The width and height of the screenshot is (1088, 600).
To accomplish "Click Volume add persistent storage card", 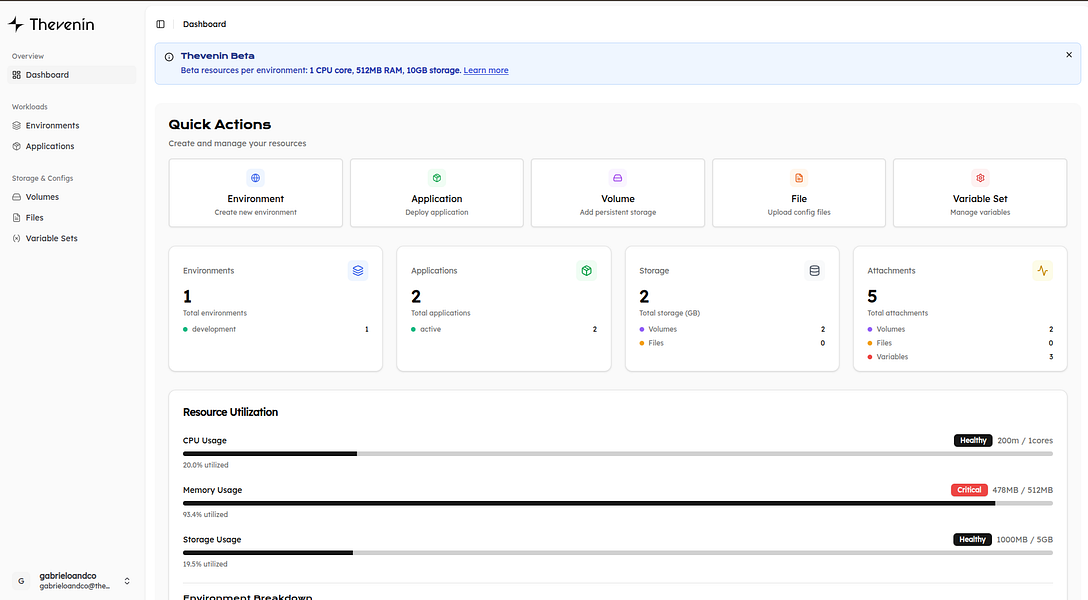I will click(618, 193).
